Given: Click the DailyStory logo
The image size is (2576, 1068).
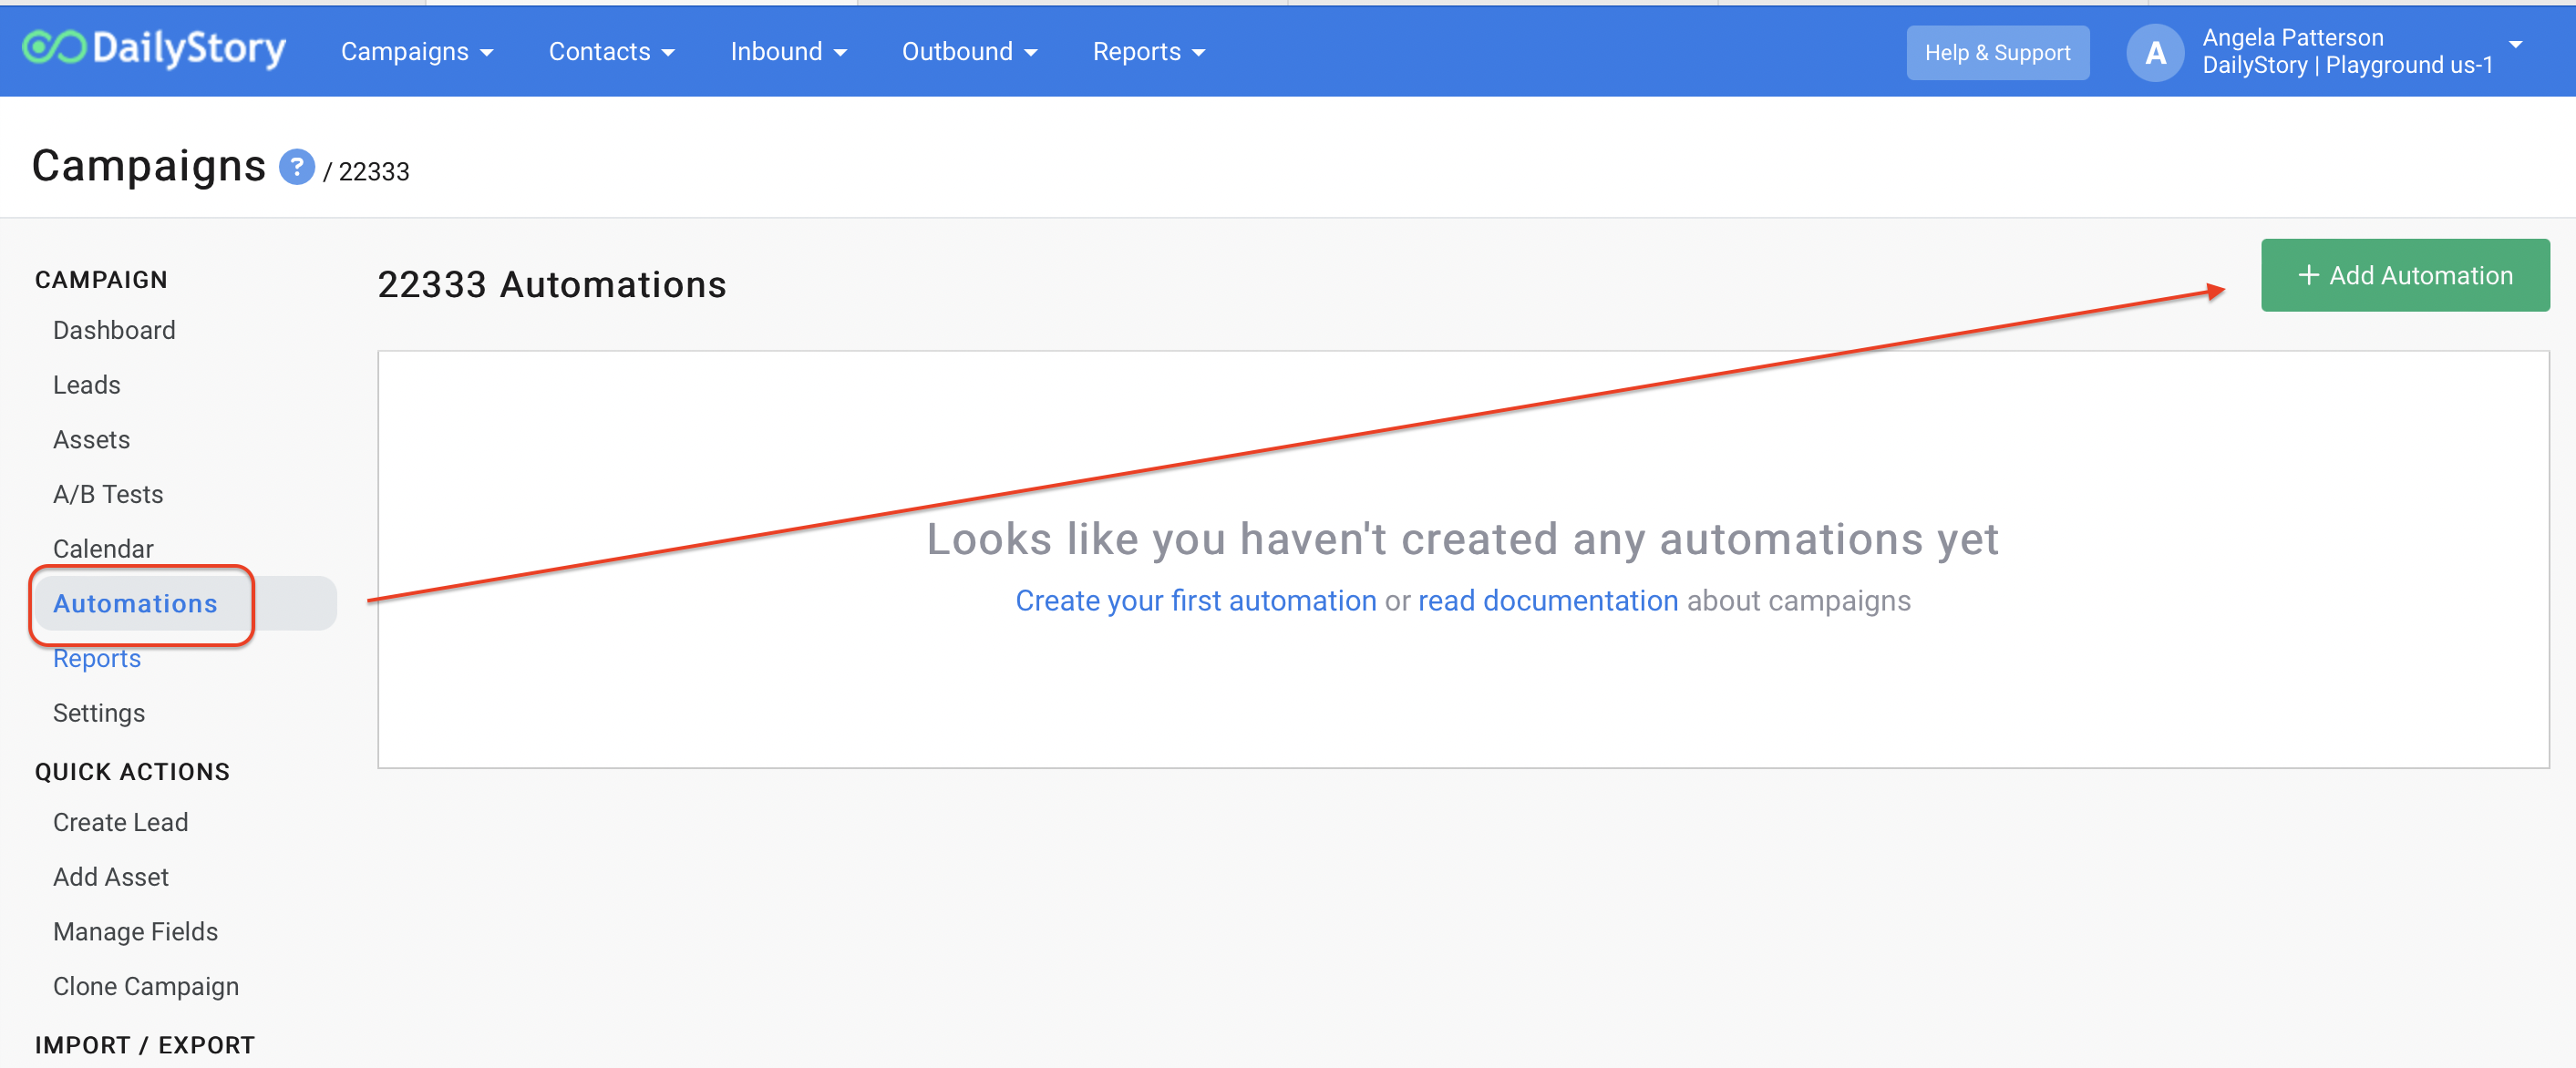Looking at the screenshot, I should click(154, 49).
